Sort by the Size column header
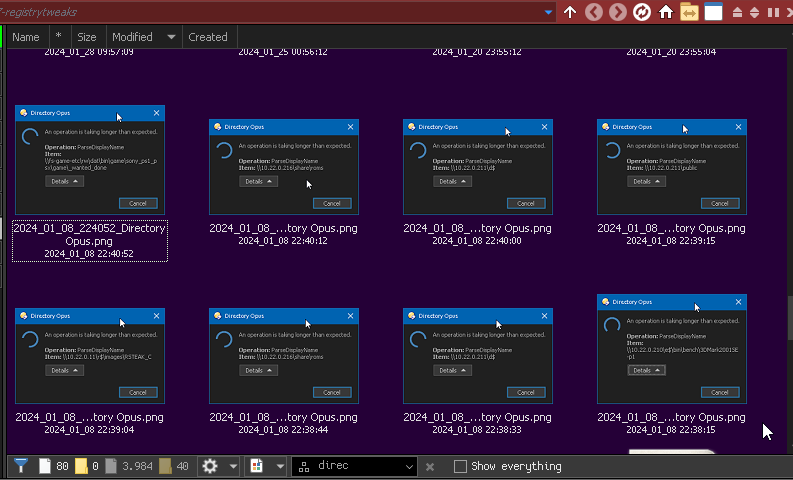Image resolution: width=793 pixels, height=480 pixels. (x=86, y=37)
